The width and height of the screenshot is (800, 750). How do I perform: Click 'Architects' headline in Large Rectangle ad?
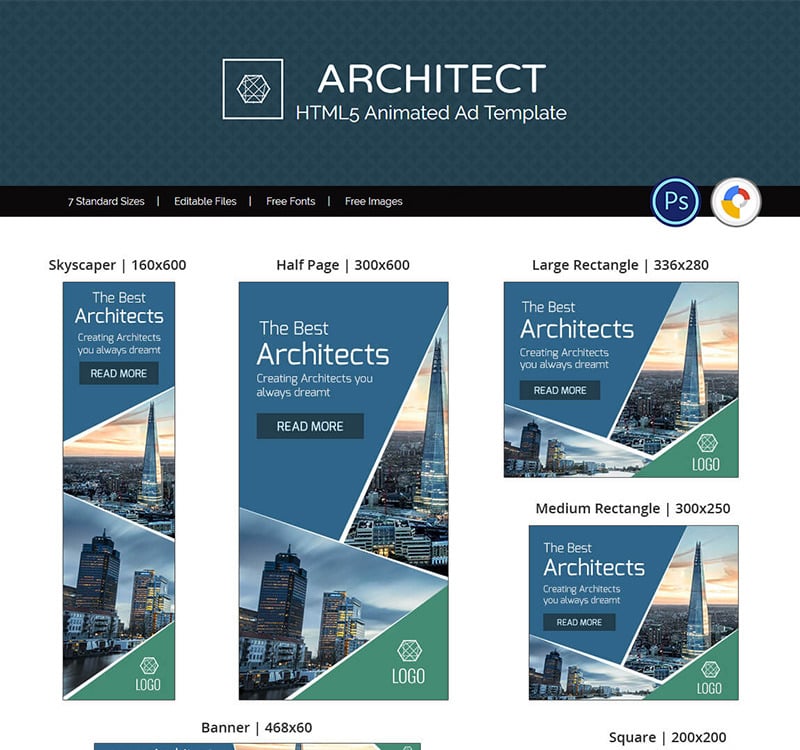click(577, 329)
